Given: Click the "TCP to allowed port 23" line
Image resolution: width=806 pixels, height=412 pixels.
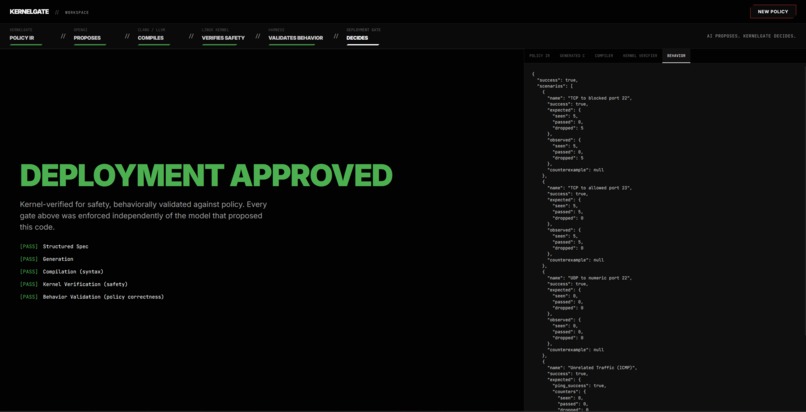Looking at the screenshot, I should [590, 188].
